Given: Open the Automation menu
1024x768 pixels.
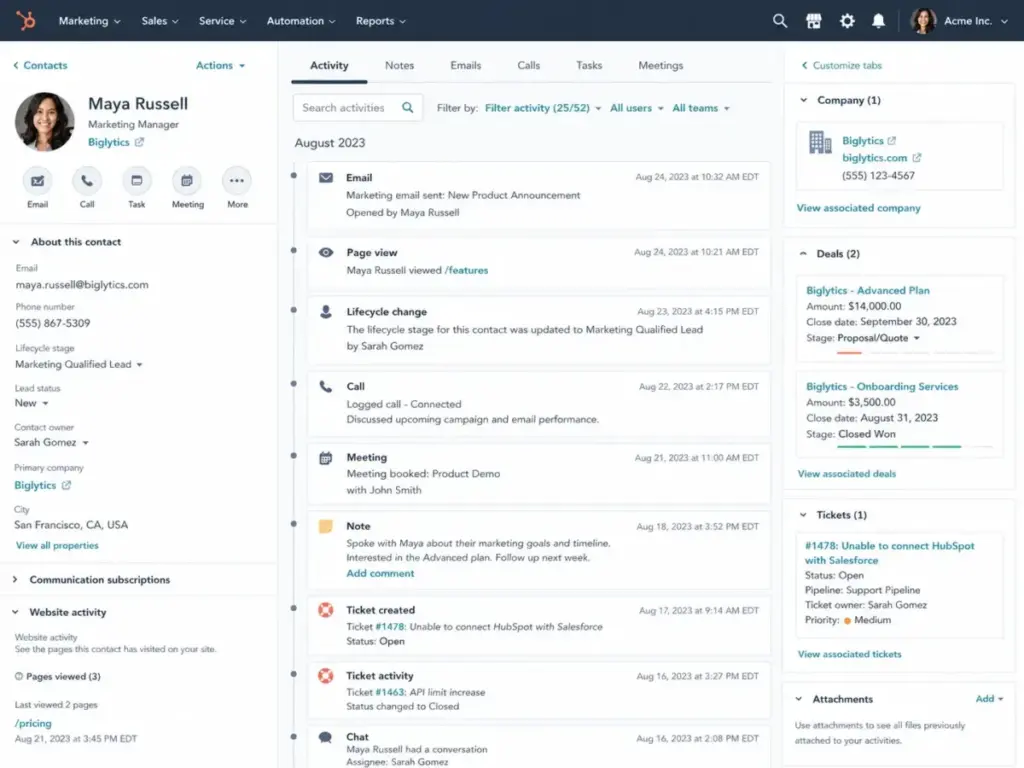Looking at the screenshot, I should pos(301,21).
